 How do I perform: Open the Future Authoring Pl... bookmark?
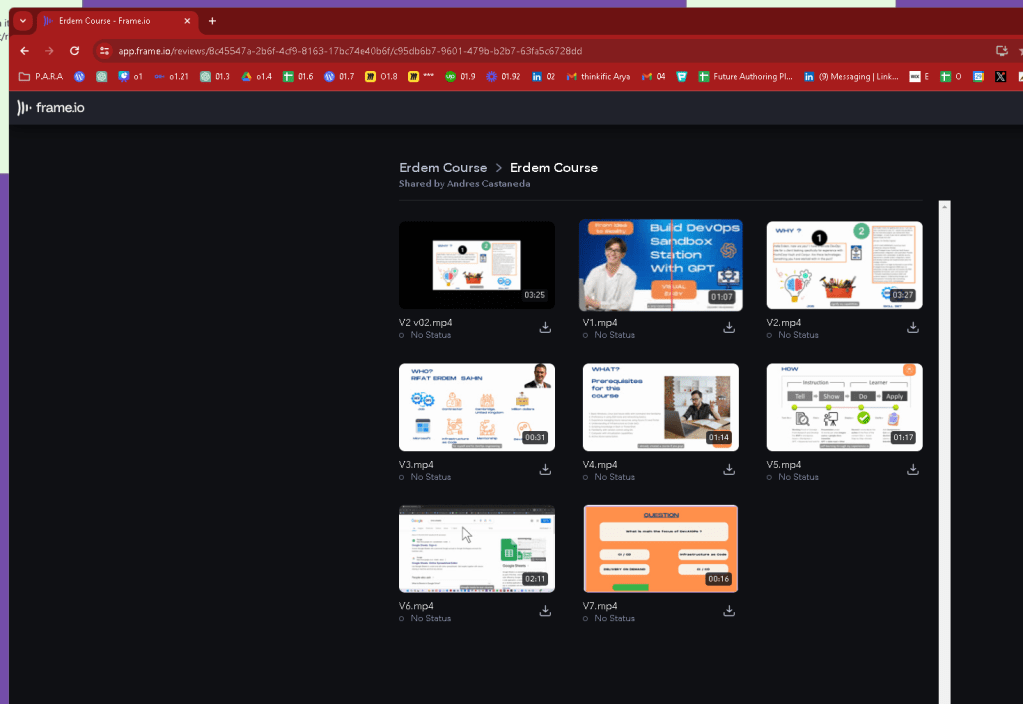[x=746, y=76]
